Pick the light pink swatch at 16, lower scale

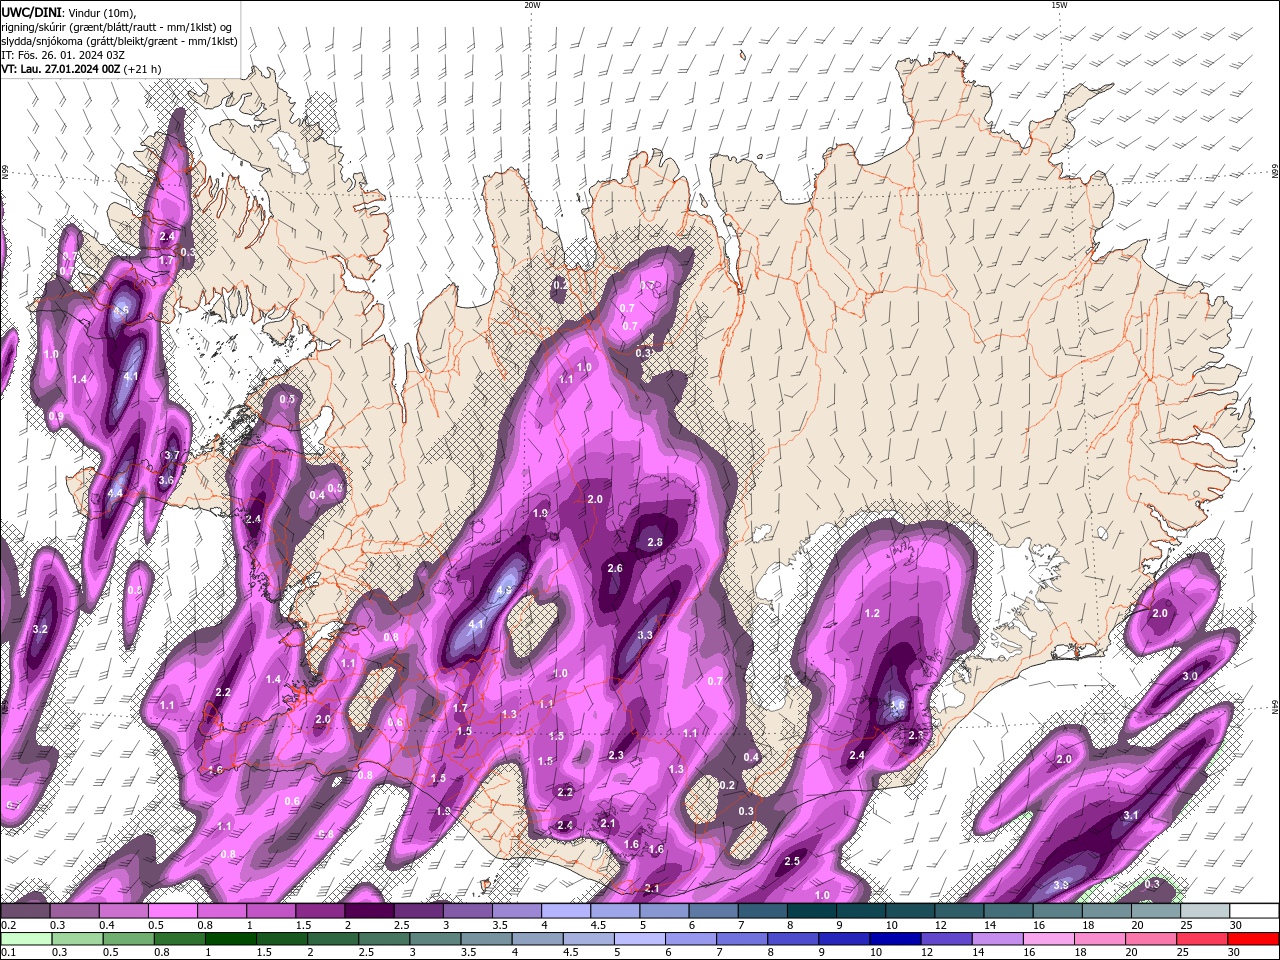click(x=1048, y=939)
